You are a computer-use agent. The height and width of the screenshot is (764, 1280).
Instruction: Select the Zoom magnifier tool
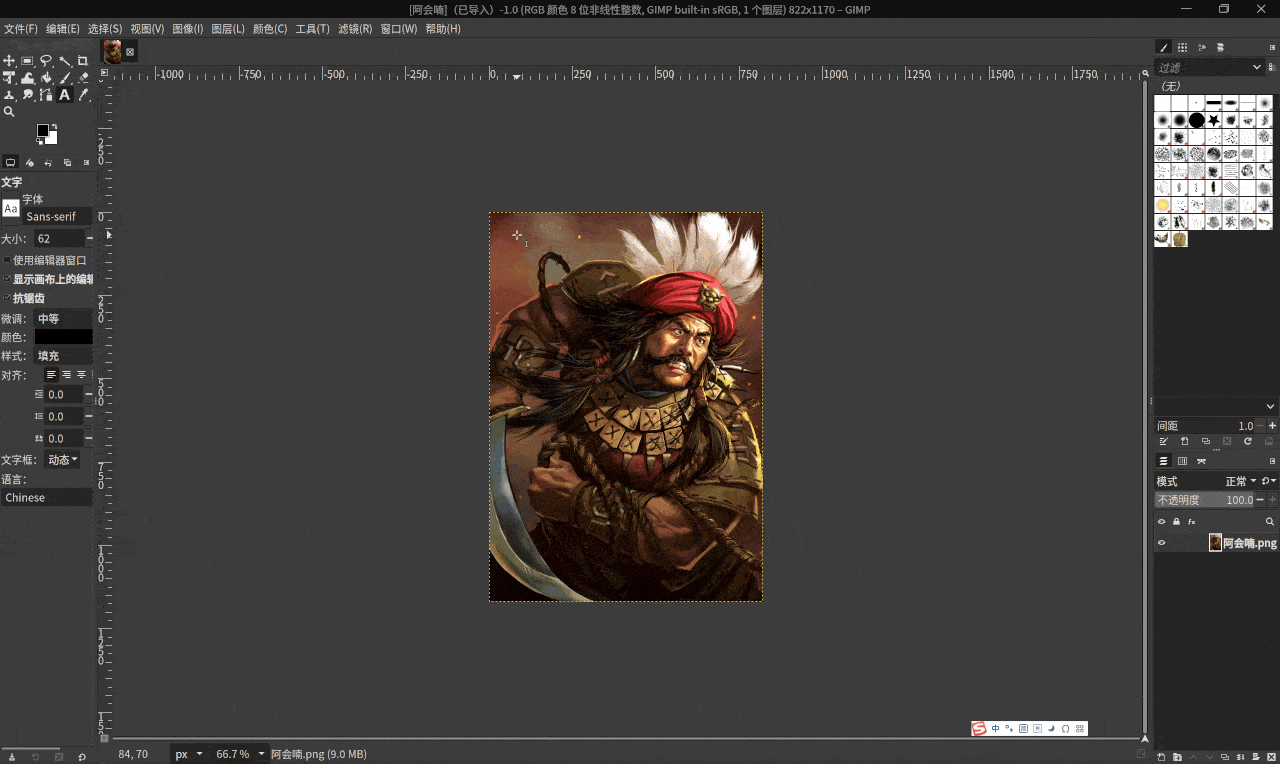click(x=9, y=112)
